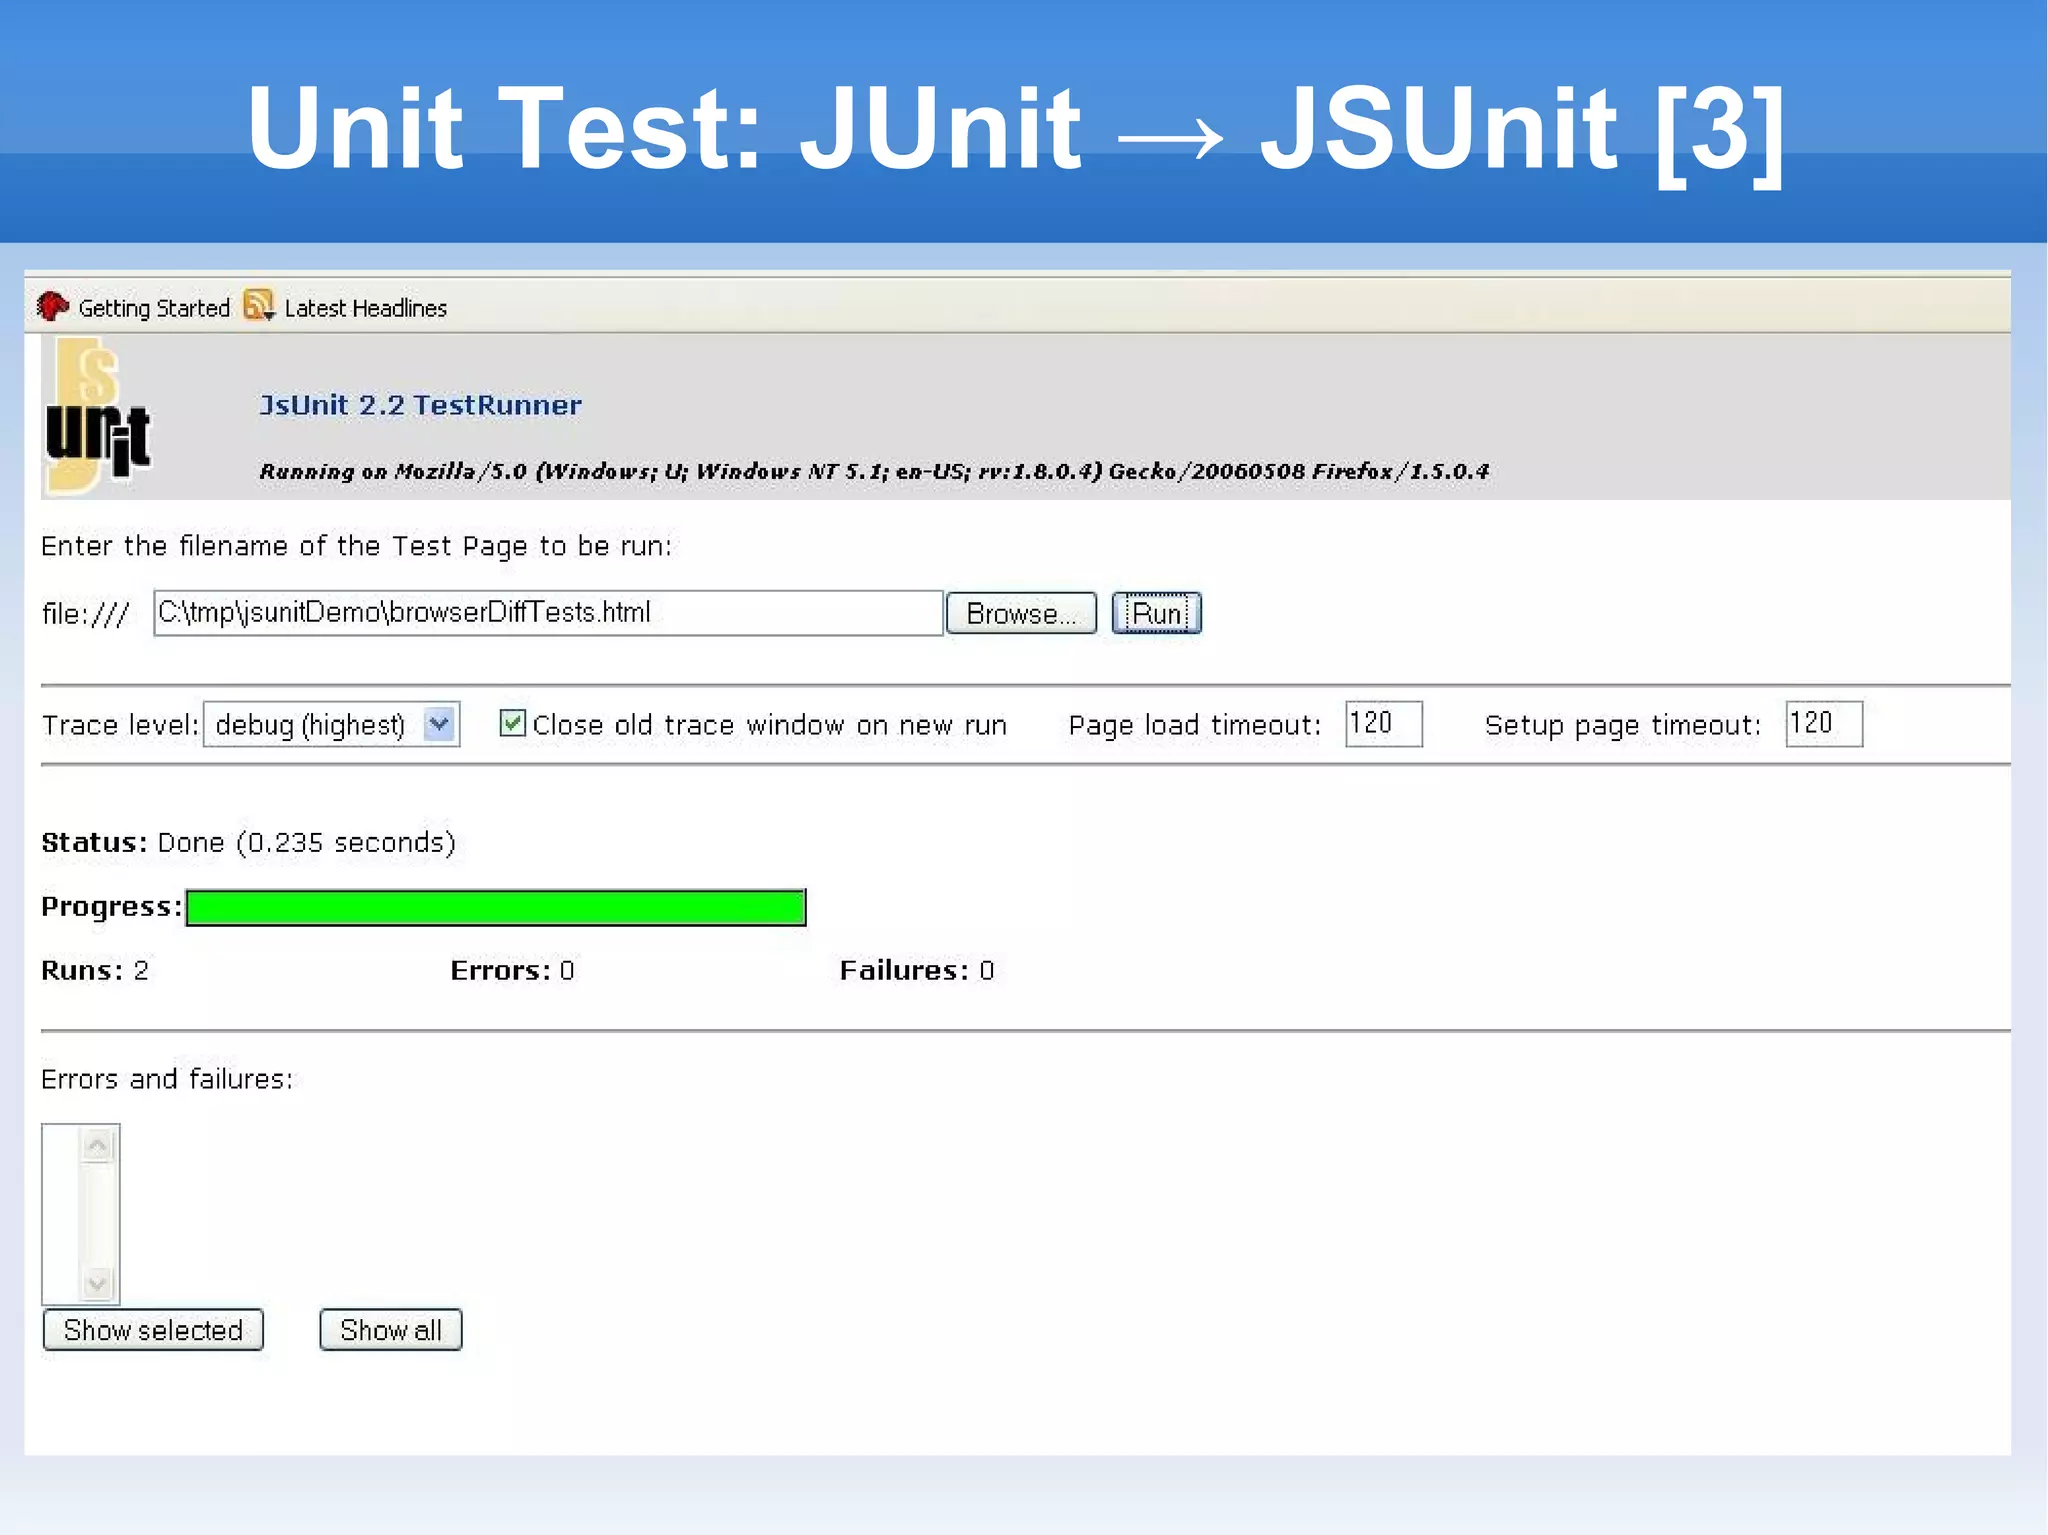Click the Setup page timeout field
The width and height of the screenshot is (2048, 1535).
point(1824,723)
